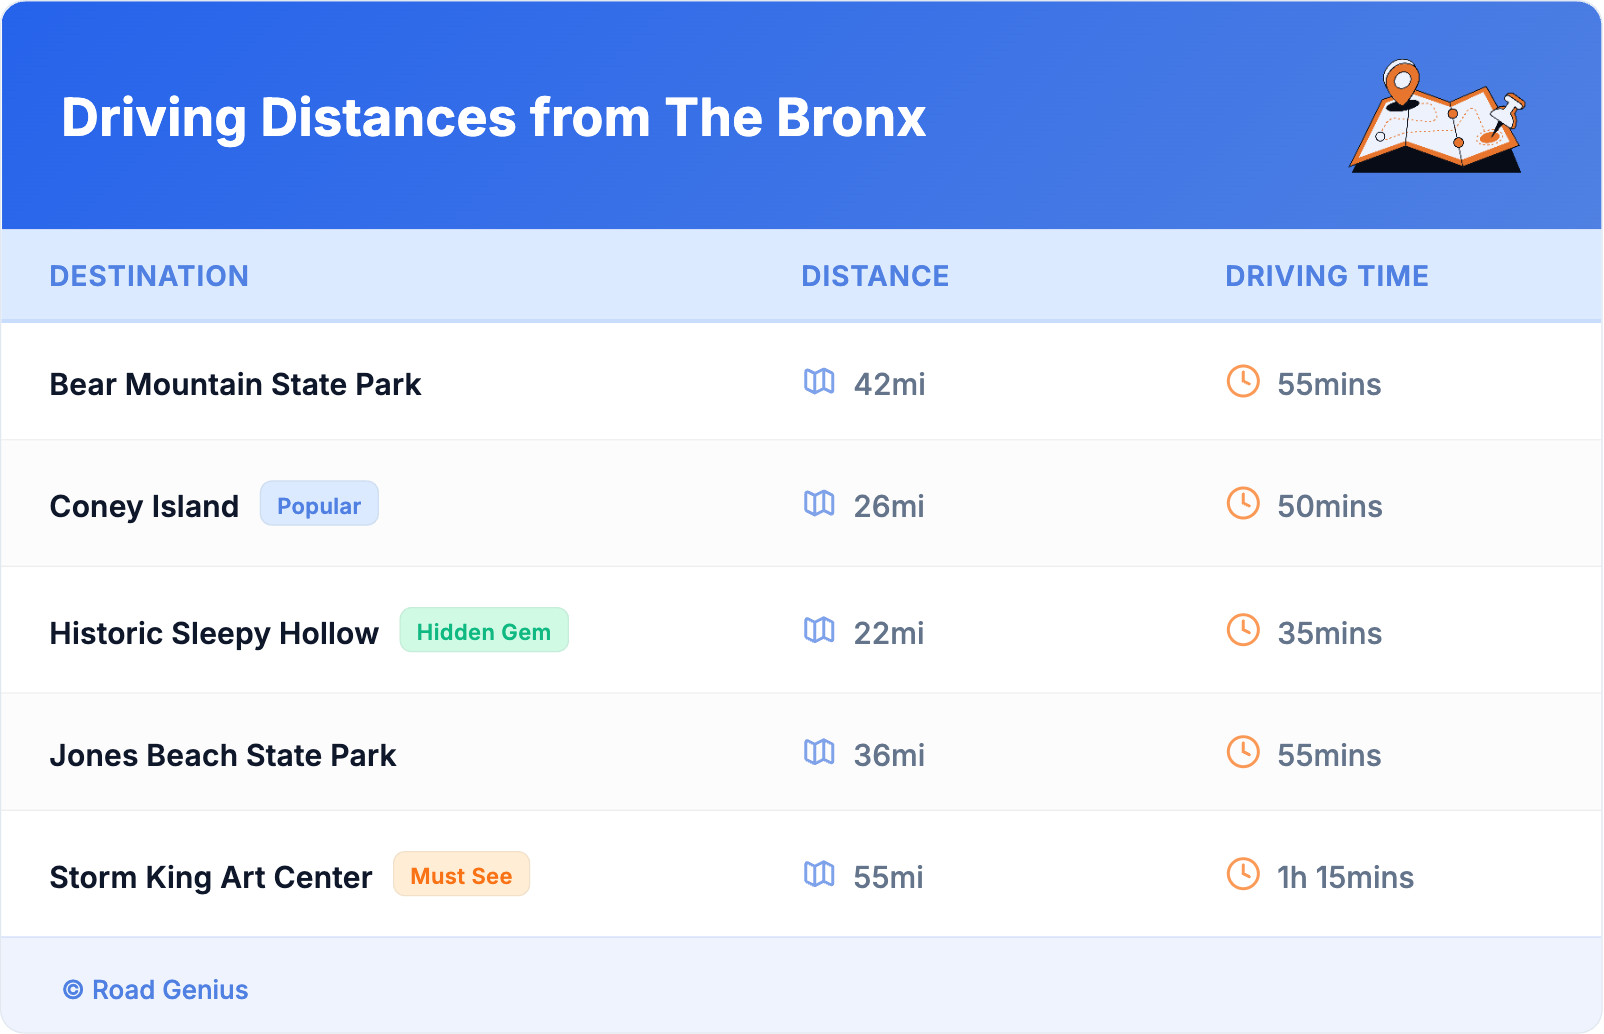Click the Distance column header
The height and width of the screenshot is (1034, 1604).
875,276
